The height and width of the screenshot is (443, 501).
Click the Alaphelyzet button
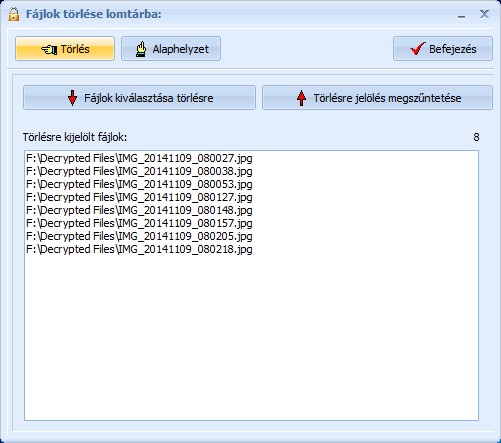(x=171, y=49)
